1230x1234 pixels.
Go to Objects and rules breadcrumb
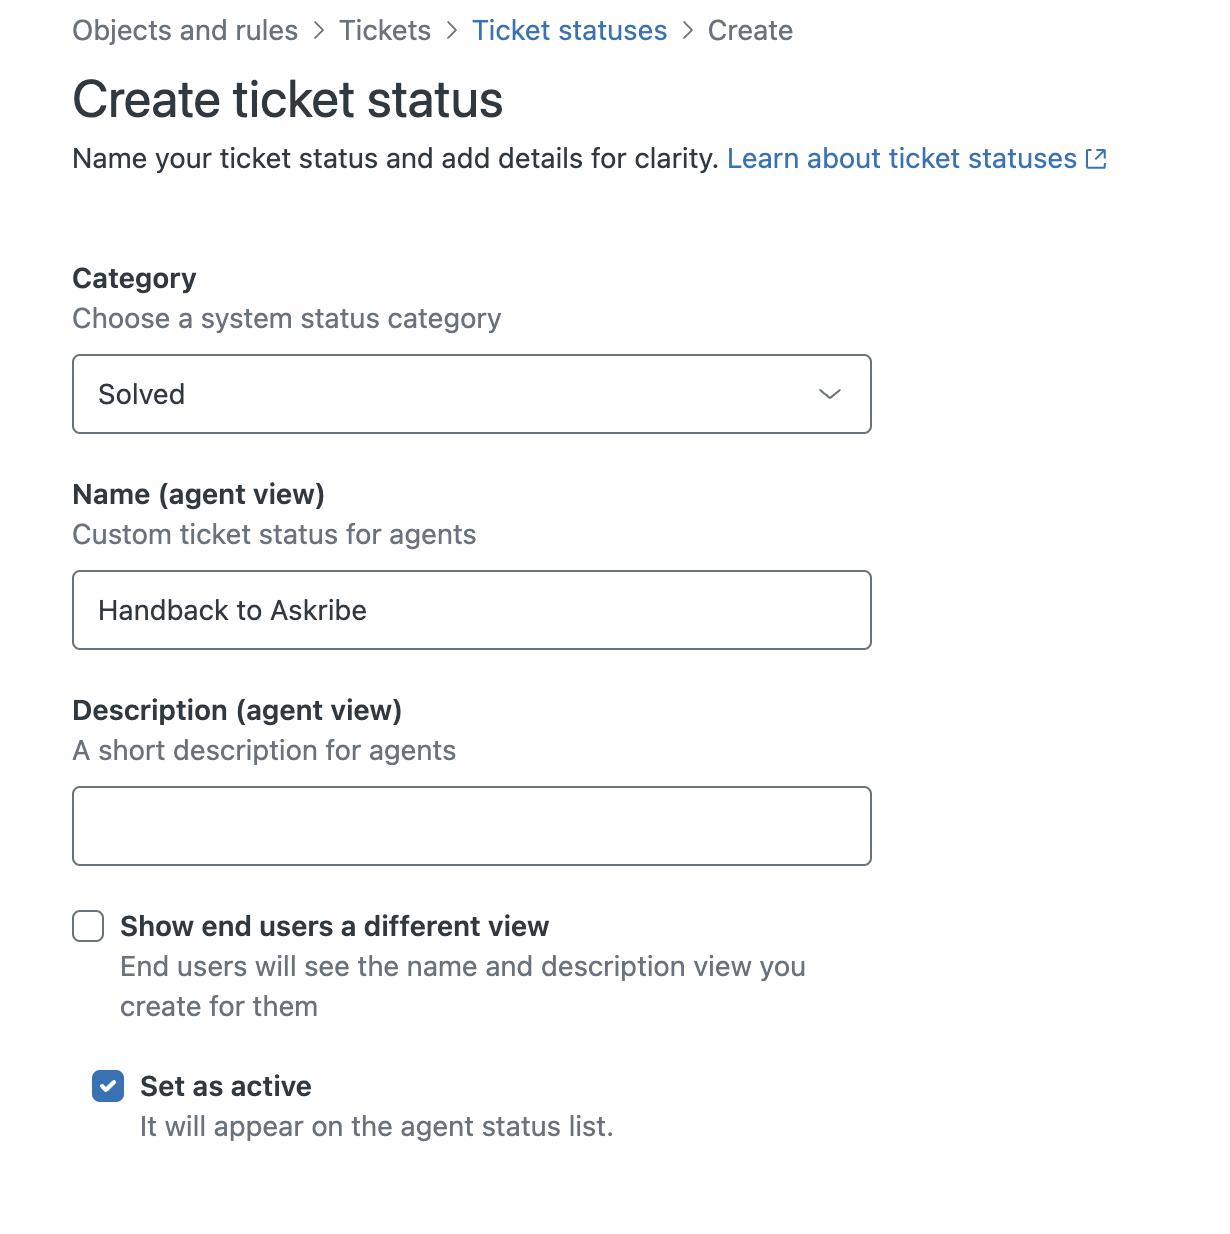[185, 31]
